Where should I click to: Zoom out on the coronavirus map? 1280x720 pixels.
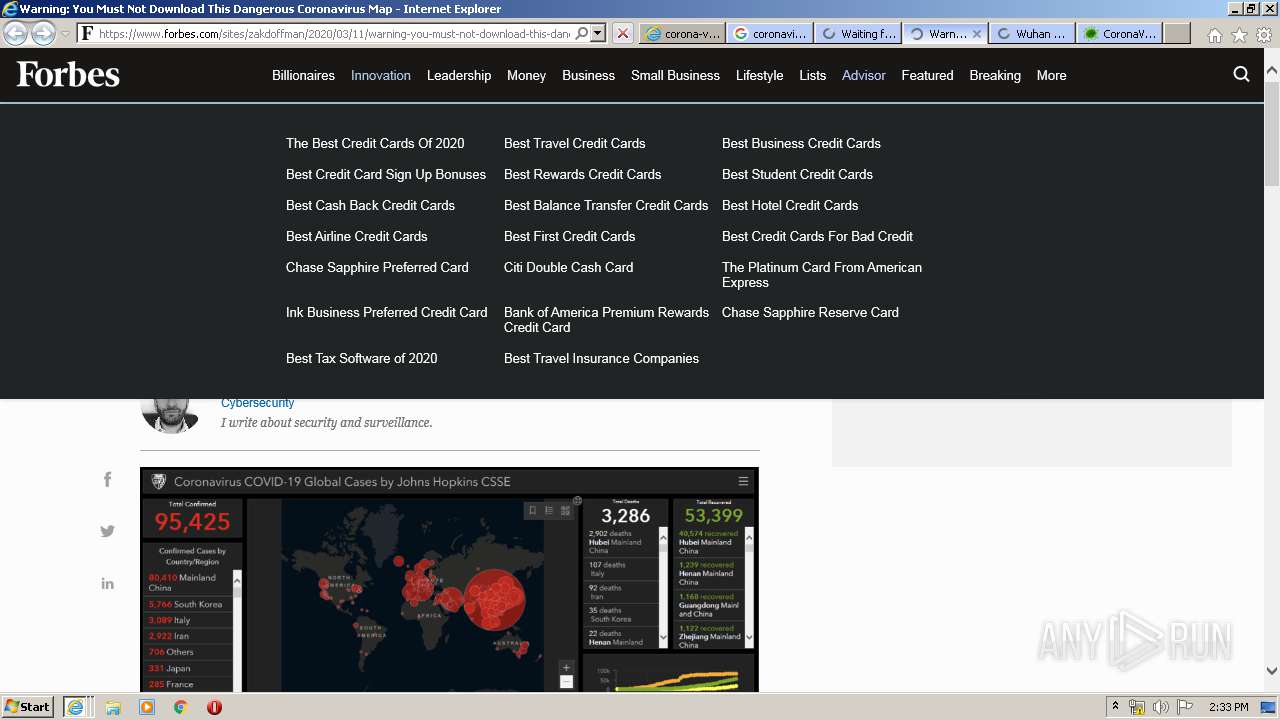[566, 682]
